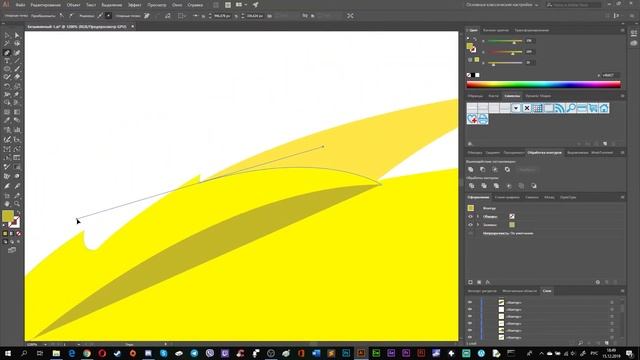Viewport: 640px width, 360px height.
Task: Open the workspace switcher dropdown at top
Action: coord(502,5)
